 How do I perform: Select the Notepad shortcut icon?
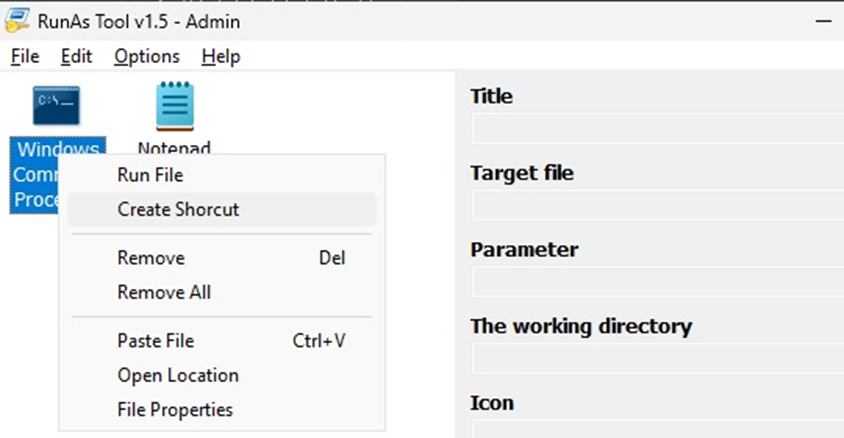[x=175, y=106]
